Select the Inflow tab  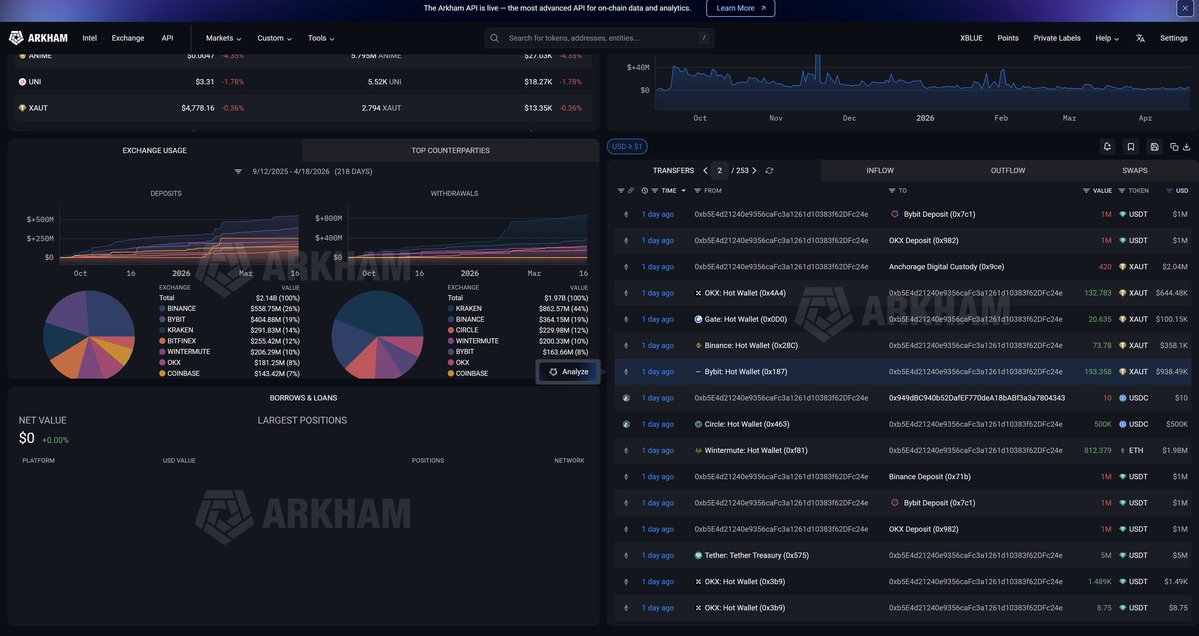point(880,170)
